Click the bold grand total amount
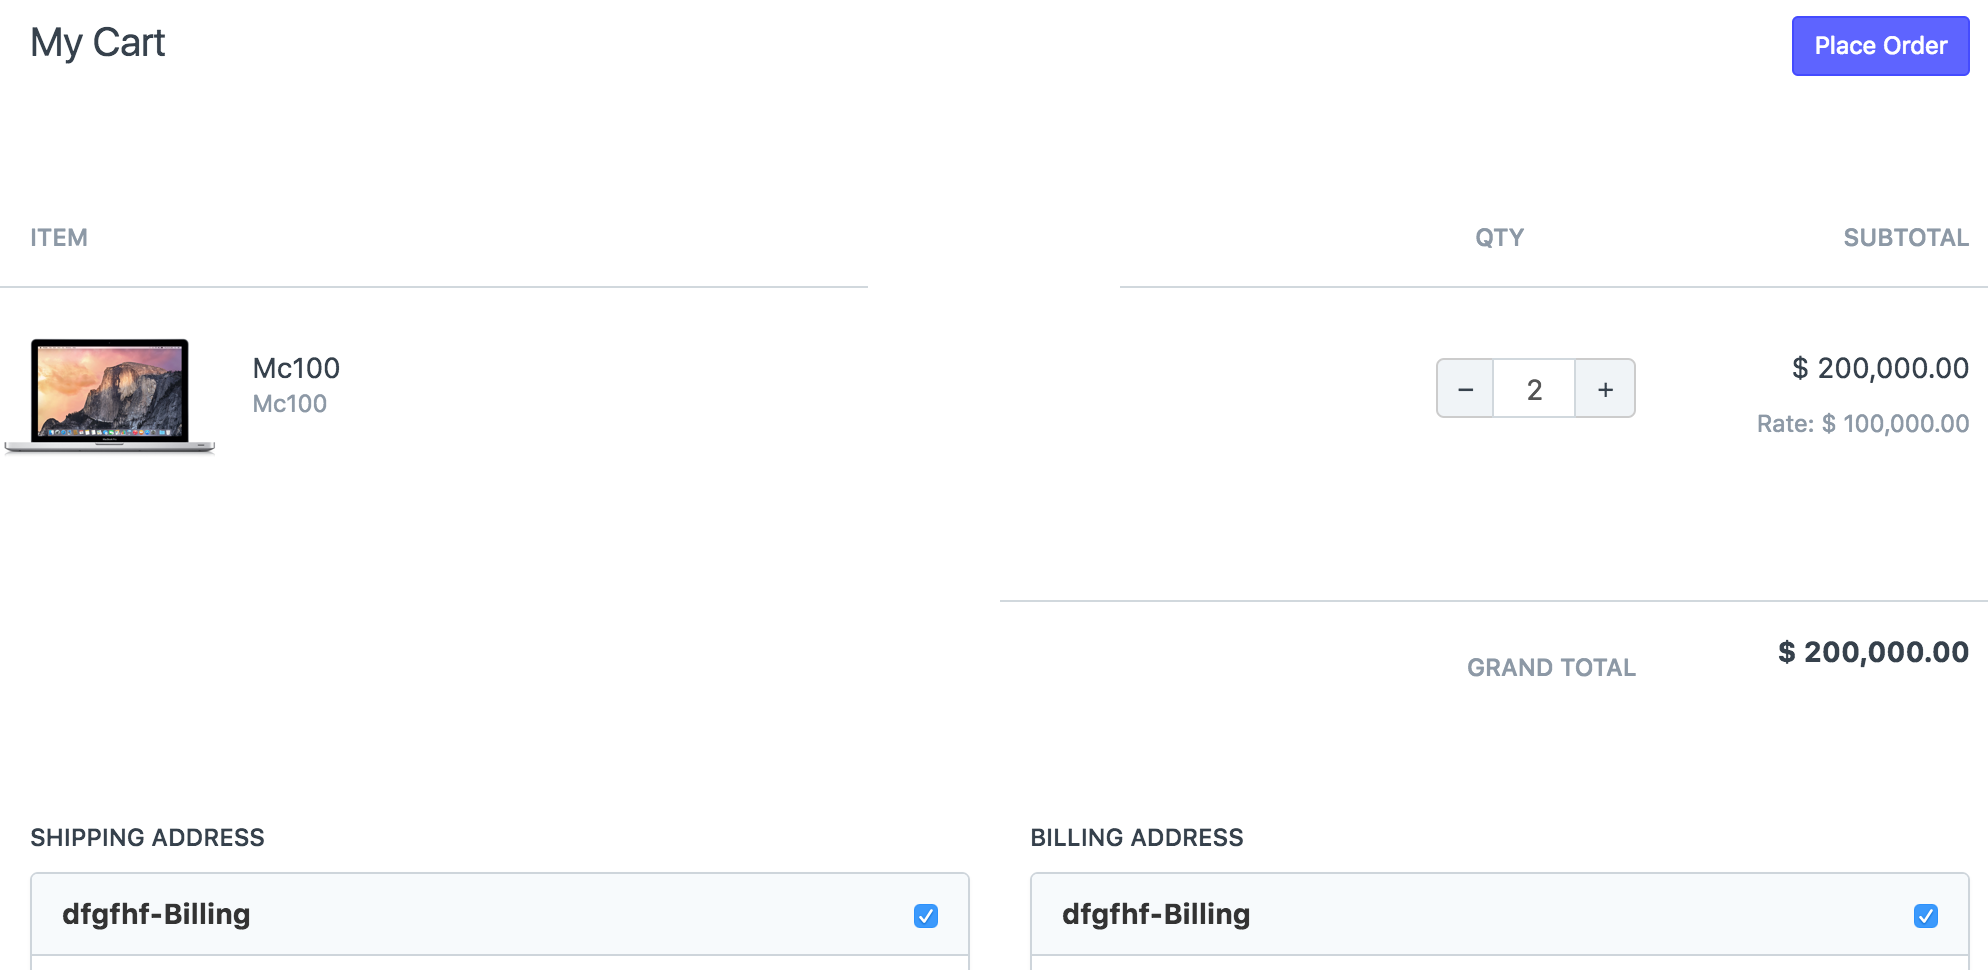Image resolution: width=1988 pixels, height=970 pixels. tap(1873, 652)
